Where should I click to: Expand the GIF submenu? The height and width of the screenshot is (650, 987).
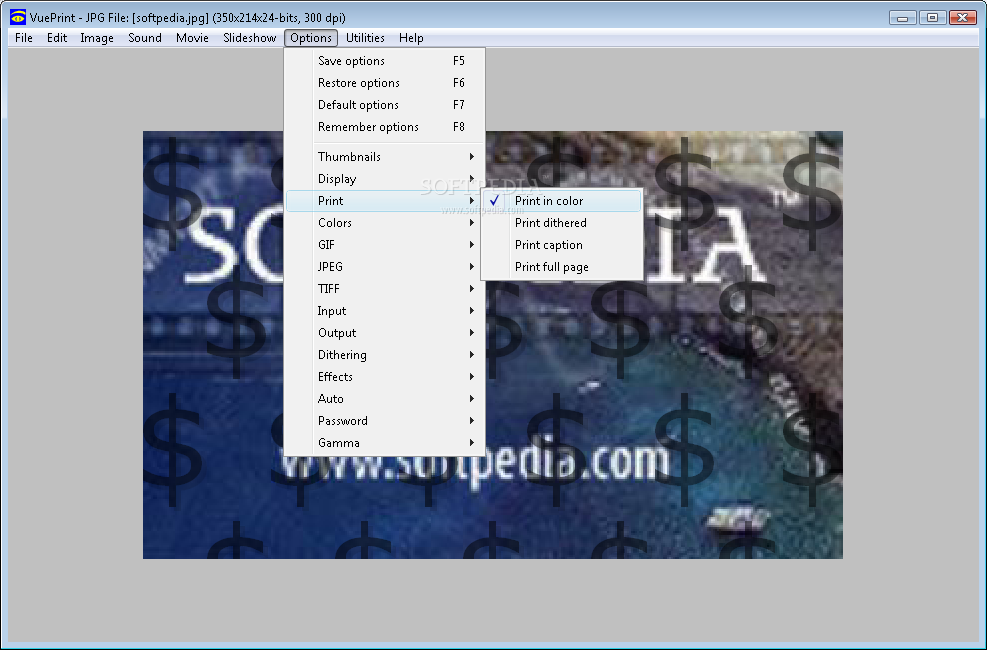click(x=385, y=245)
